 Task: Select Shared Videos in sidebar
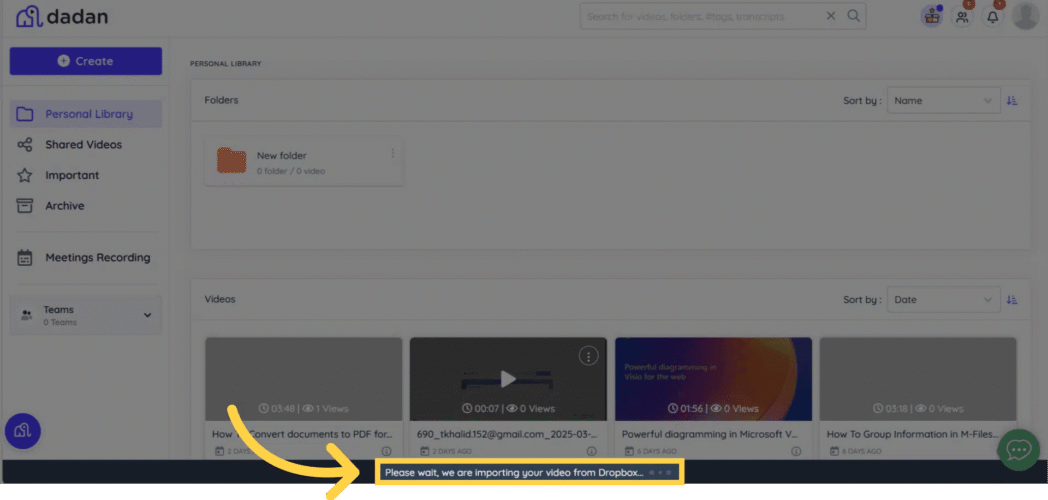(83, 145)
